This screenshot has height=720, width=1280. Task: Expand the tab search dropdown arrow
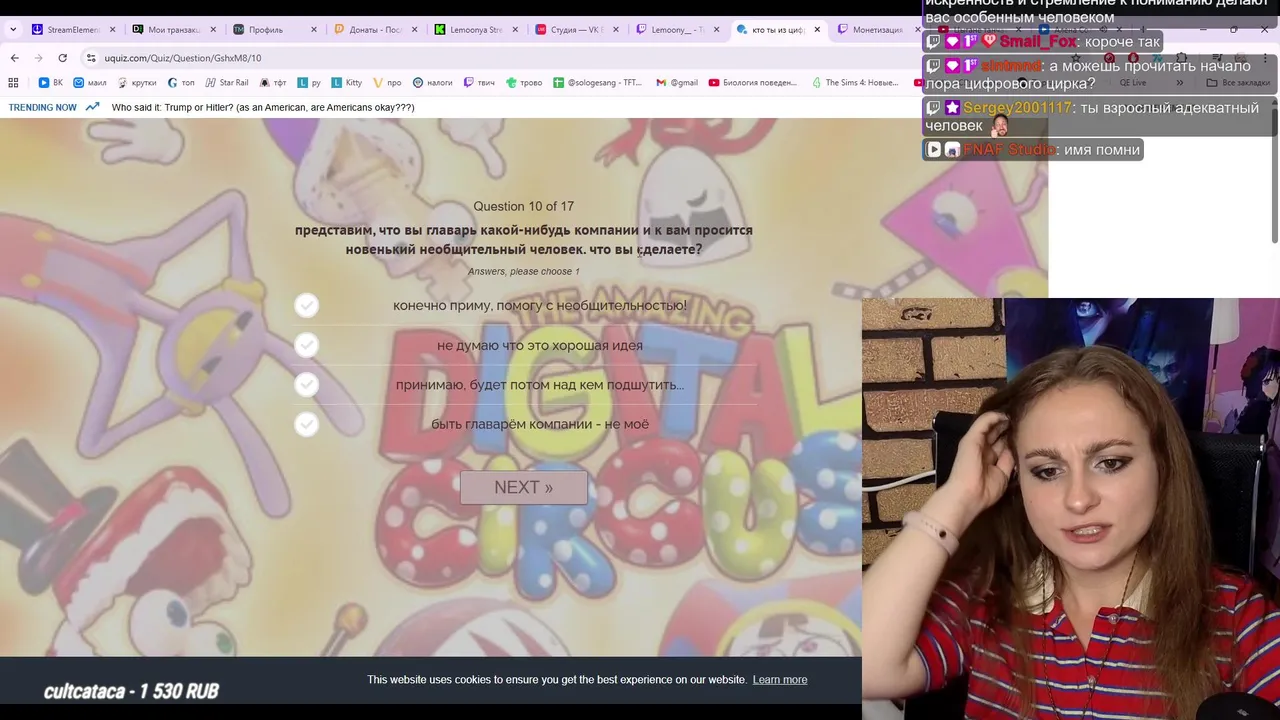[x=13, y=30]
